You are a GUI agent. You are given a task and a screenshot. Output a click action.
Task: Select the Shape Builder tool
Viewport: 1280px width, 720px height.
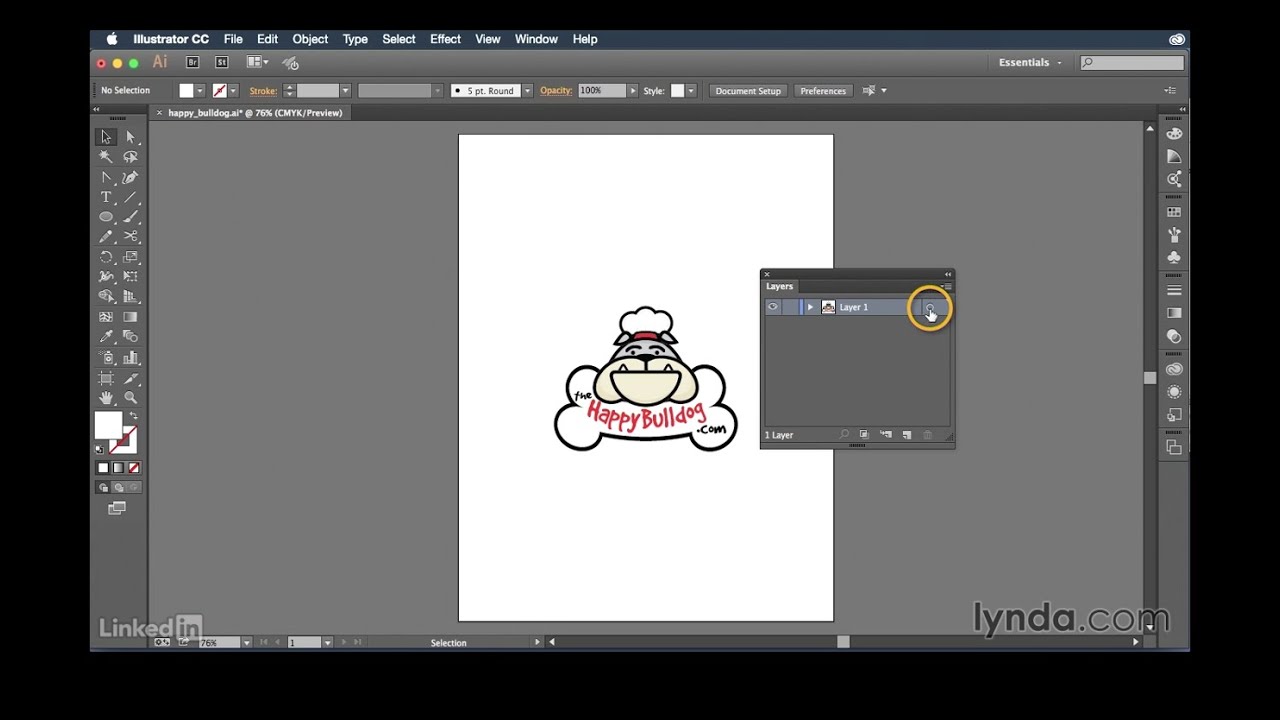(106, 297)
